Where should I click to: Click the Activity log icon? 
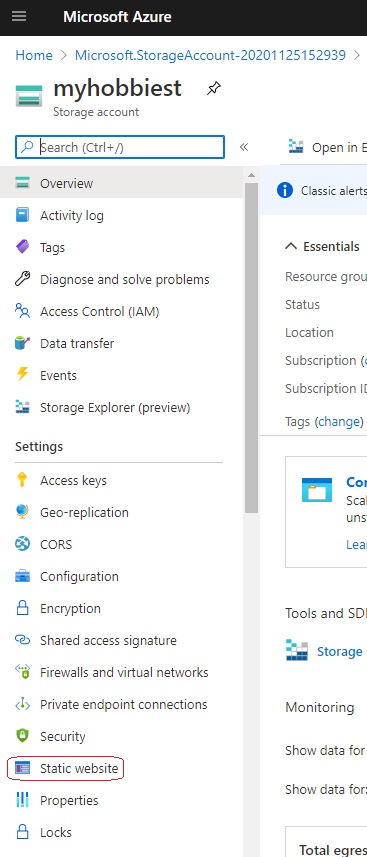tap(22, 215)
